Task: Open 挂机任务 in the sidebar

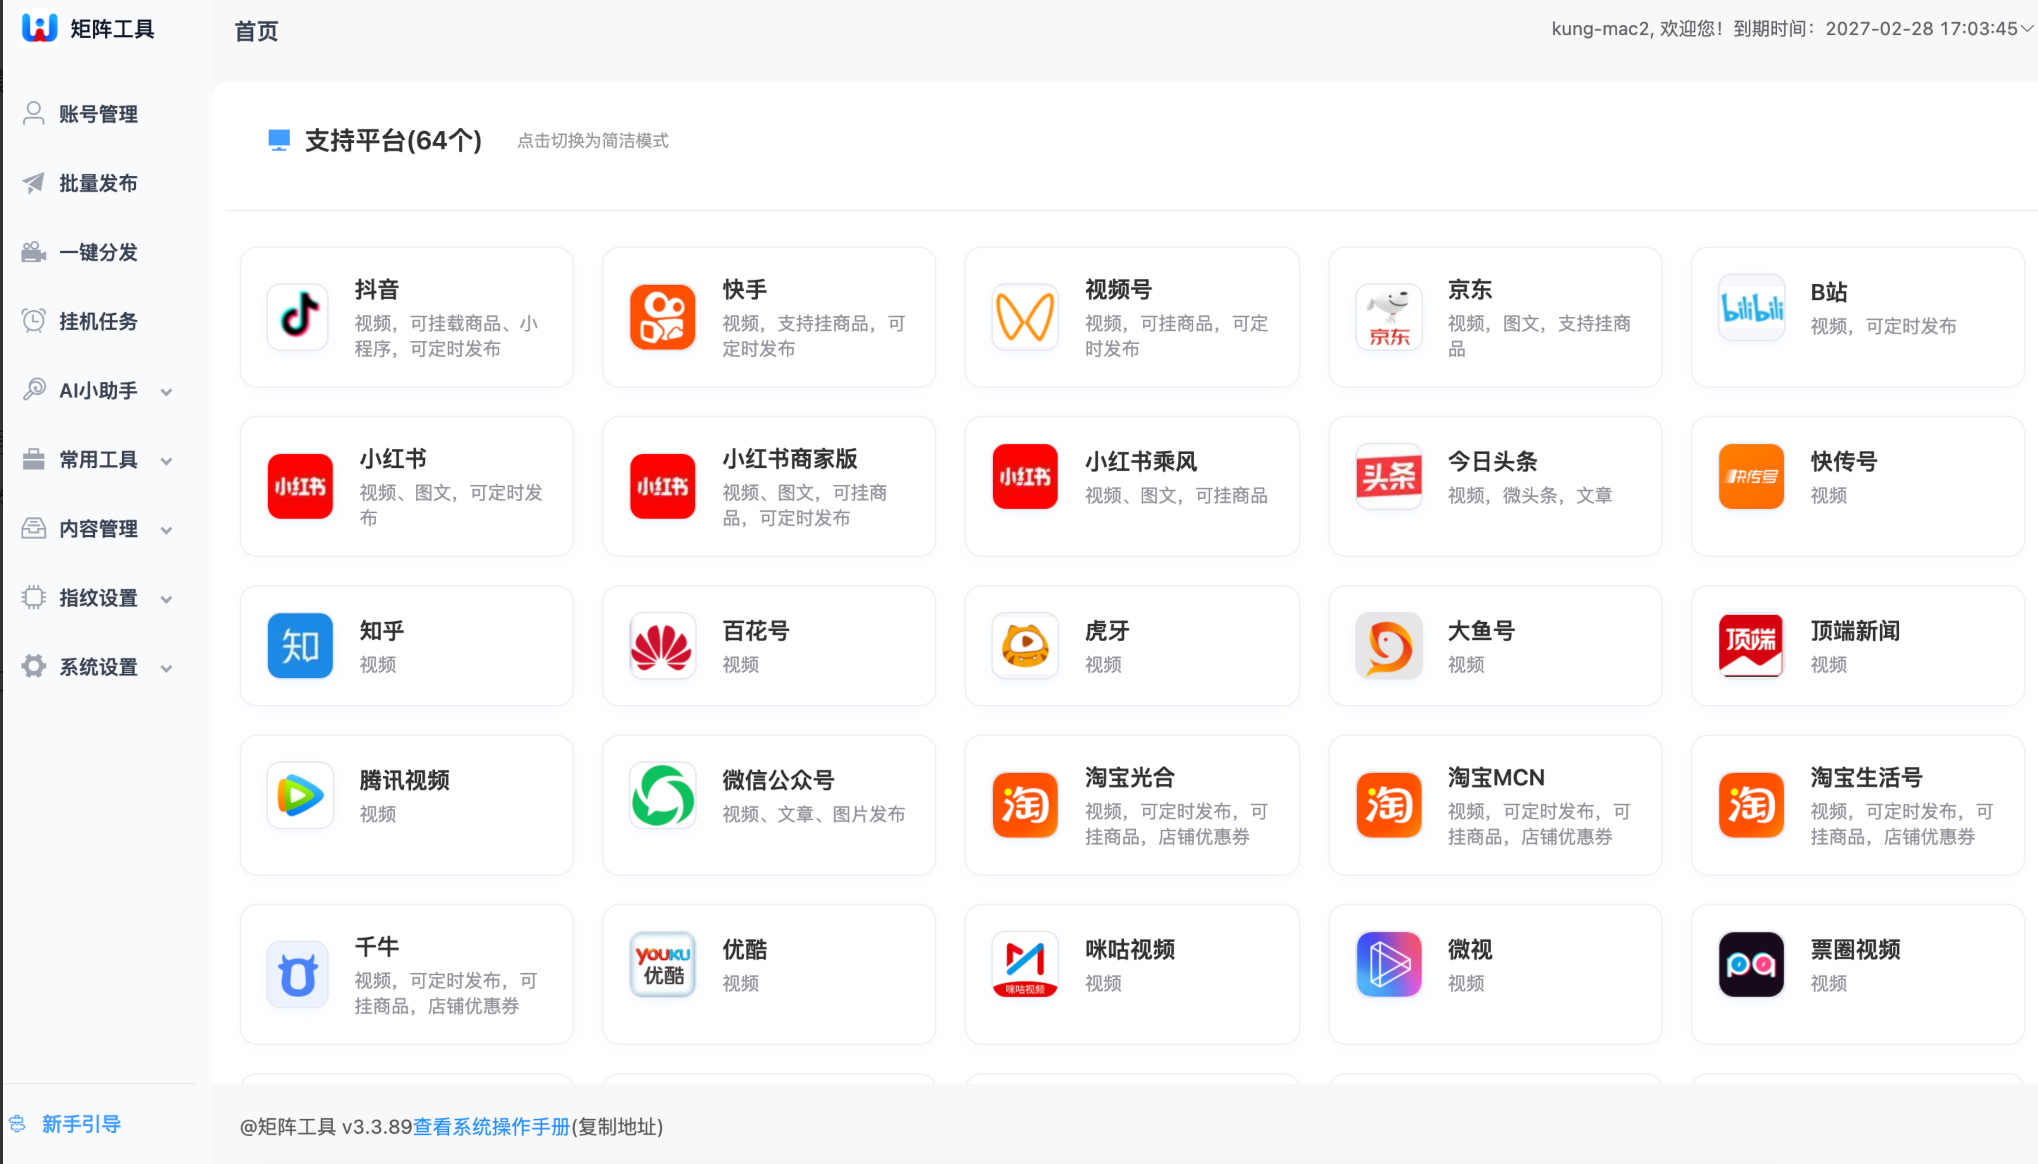Action: point(98,321)
